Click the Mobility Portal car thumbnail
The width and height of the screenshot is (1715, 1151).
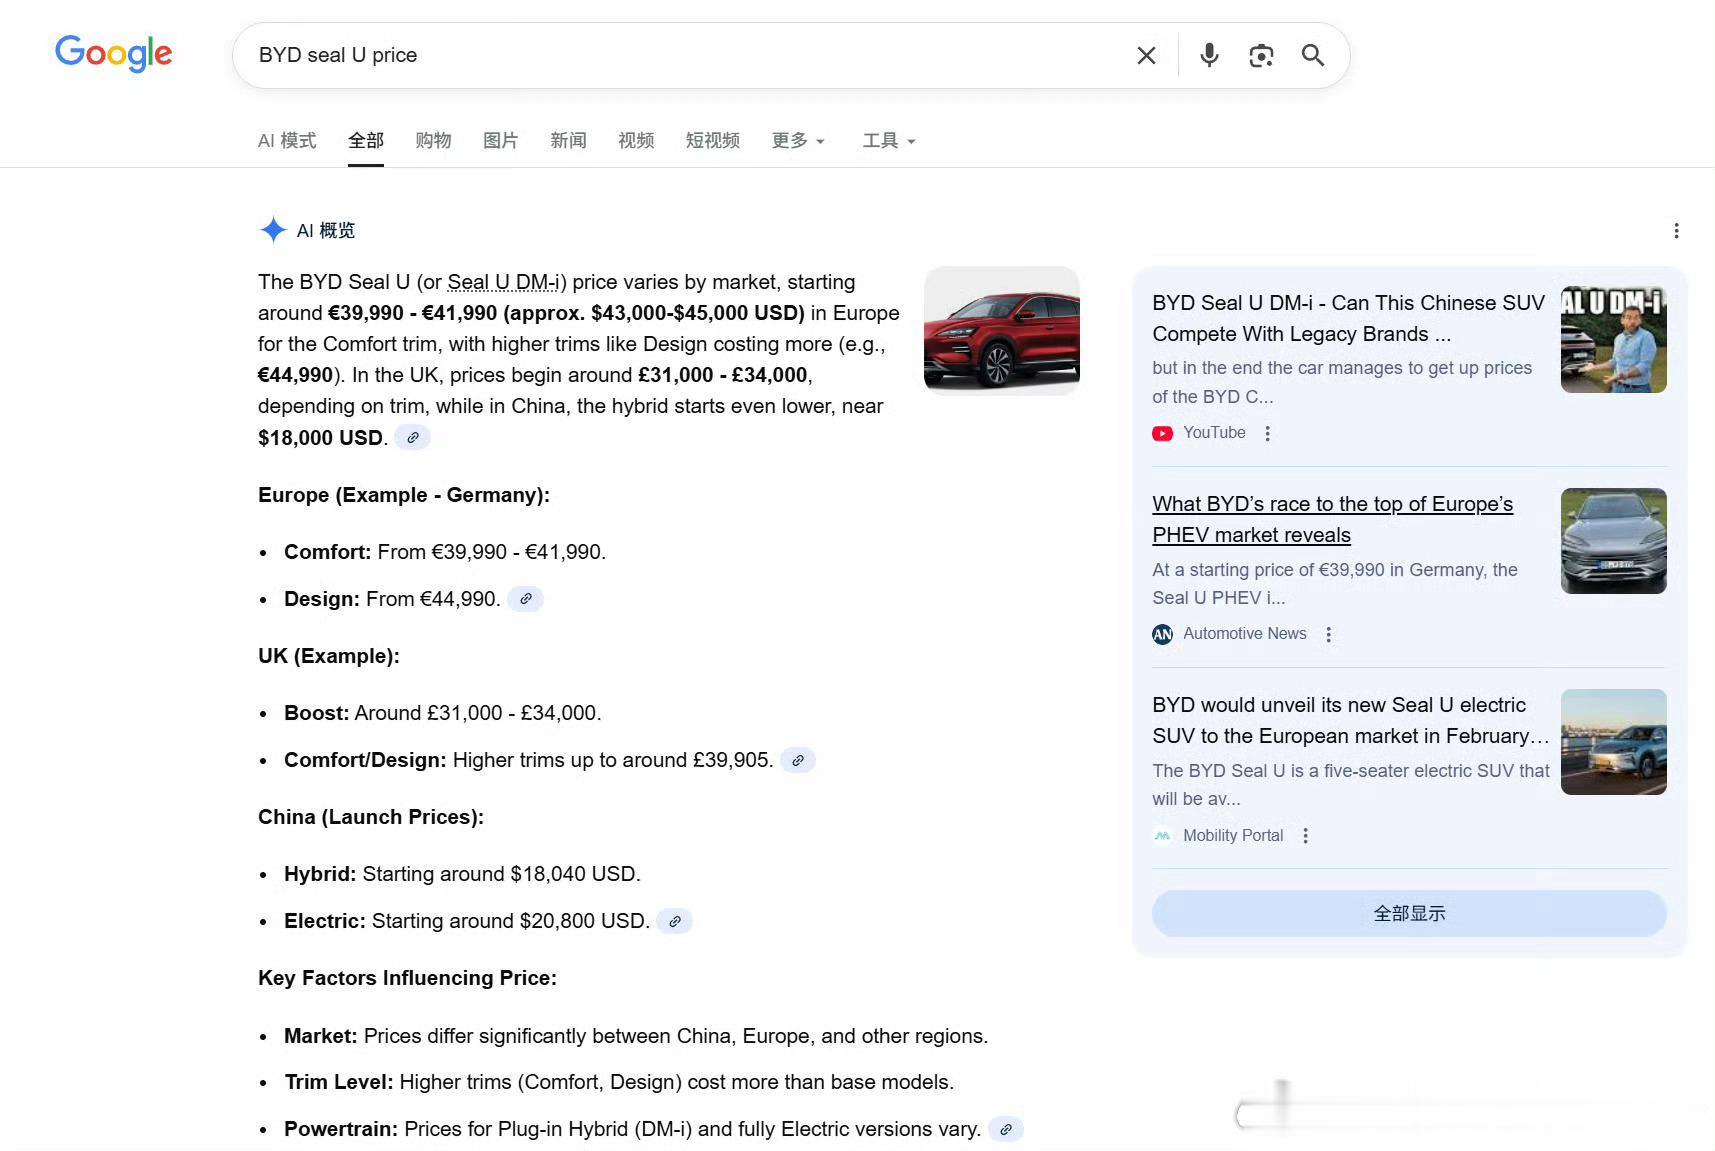(x=1614, y=742)
